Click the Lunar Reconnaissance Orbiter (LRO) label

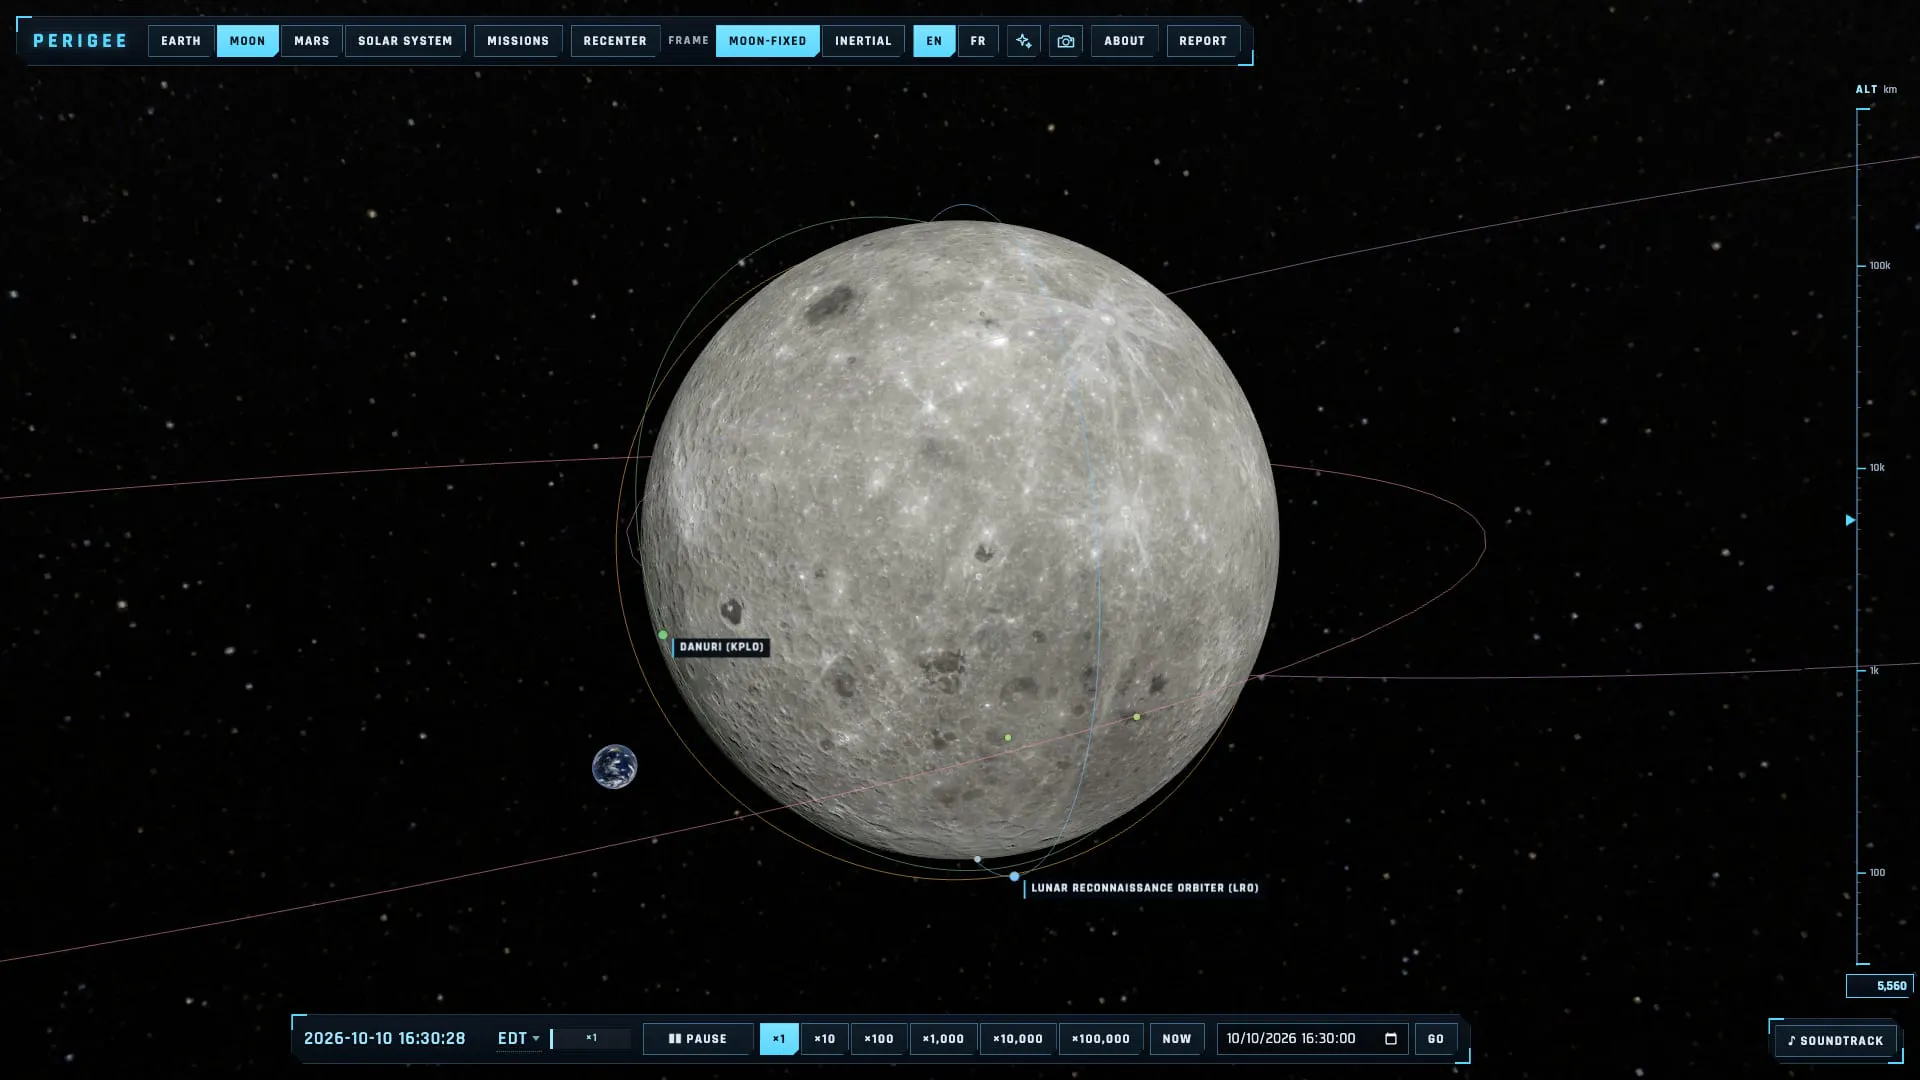click(x=1144, y=888)
